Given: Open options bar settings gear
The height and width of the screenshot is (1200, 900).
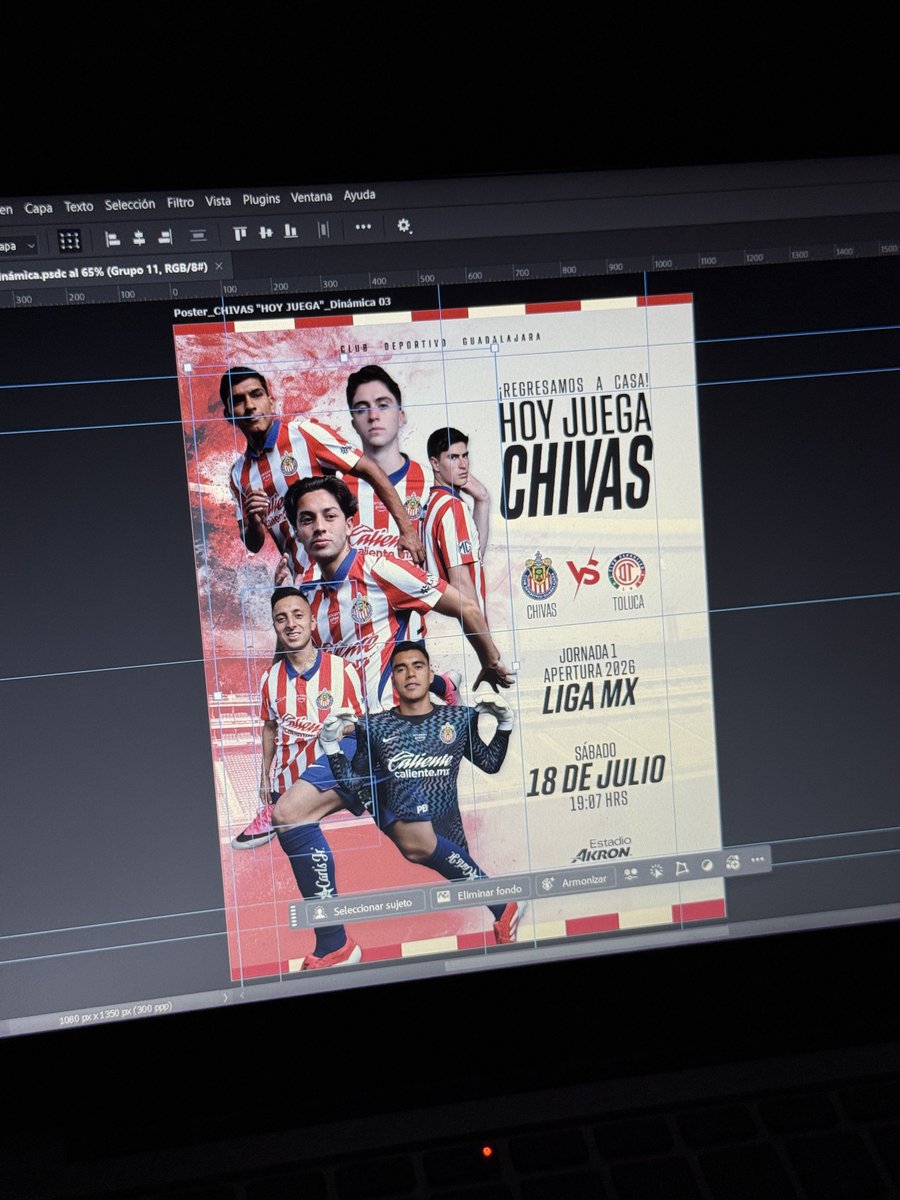Looking at the screenshot, I should (404, 225).
